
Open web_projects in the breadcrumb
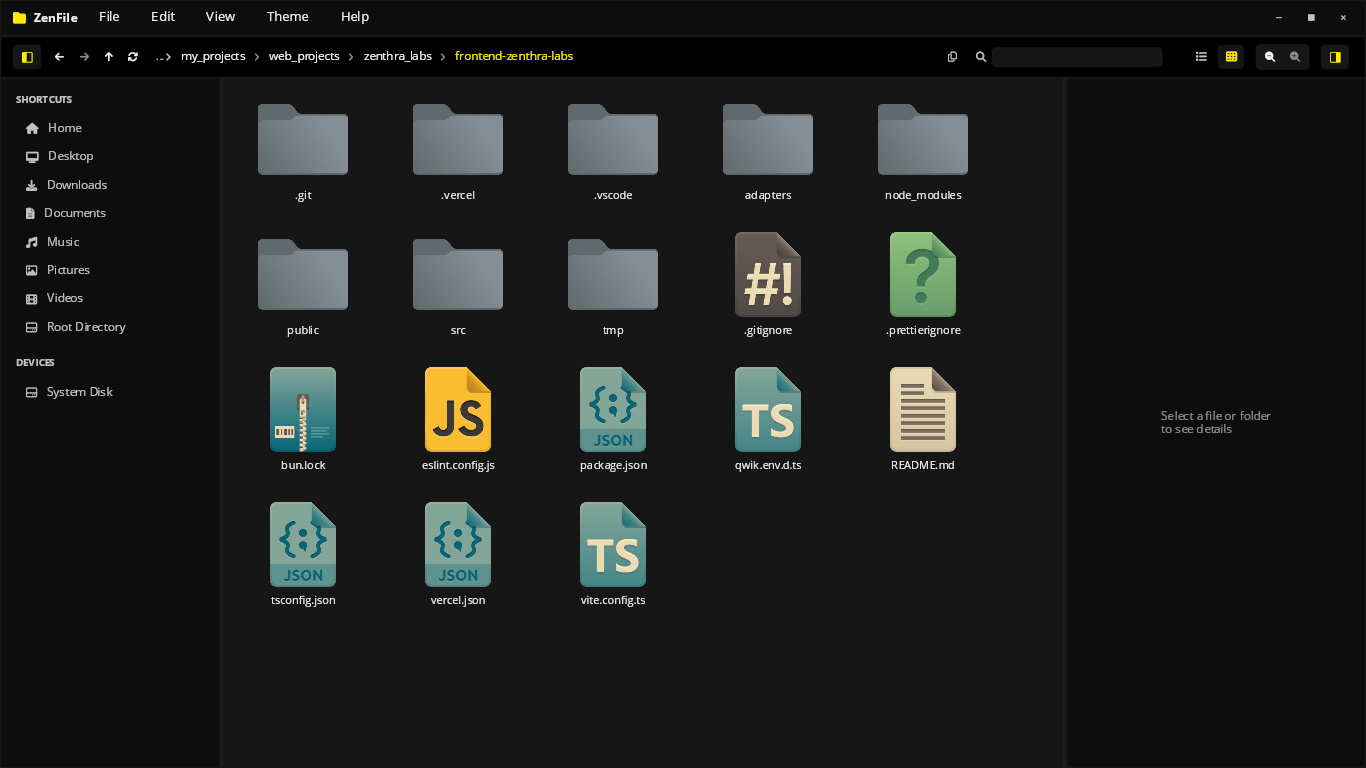[304, 57]
